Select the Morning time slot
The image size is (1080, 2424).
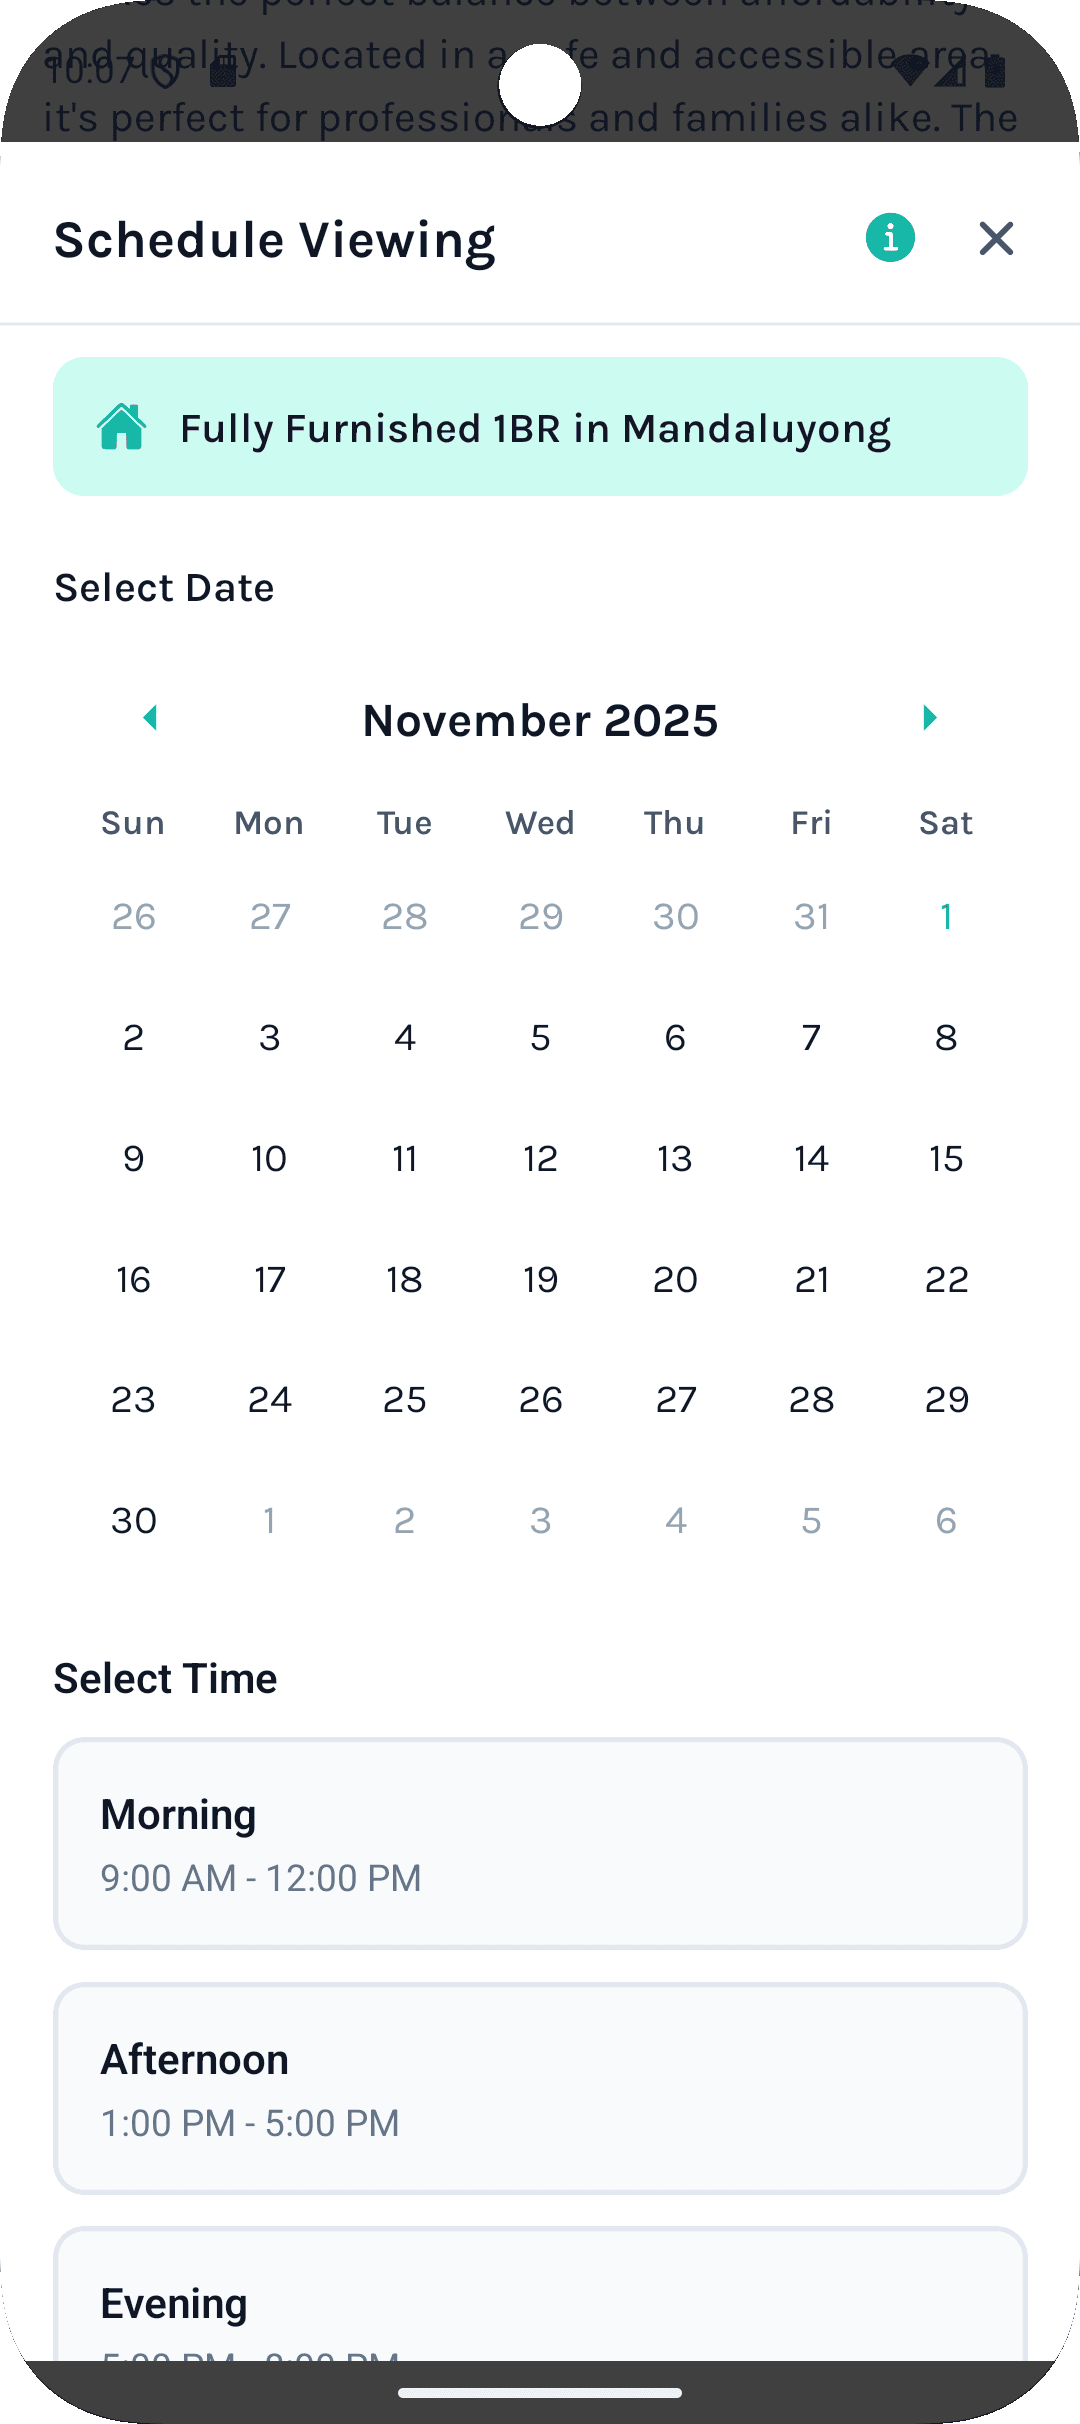click(x=540, y=1843)
